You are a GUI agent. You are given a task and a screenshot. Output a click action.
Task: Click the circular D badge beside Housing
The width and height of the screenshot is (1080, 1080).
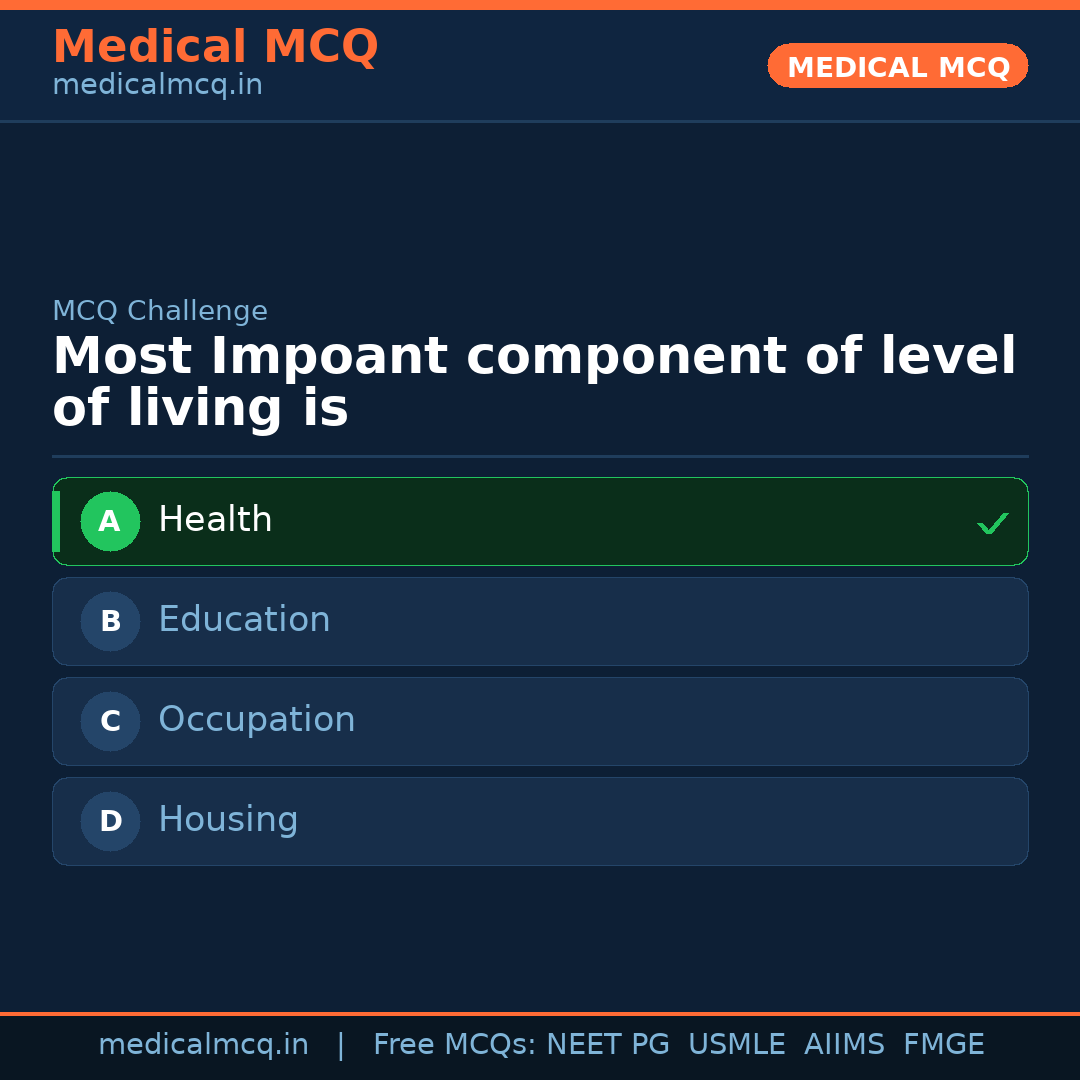(110, 821)
